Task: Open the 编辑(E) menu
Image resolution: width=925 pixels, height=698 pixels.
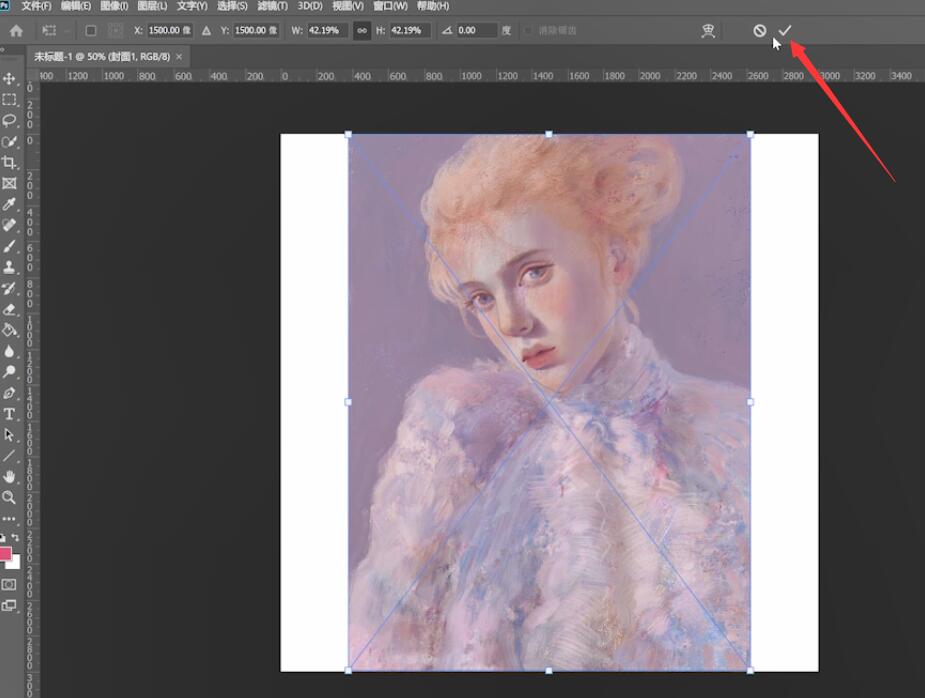Action: pos(76,6)
